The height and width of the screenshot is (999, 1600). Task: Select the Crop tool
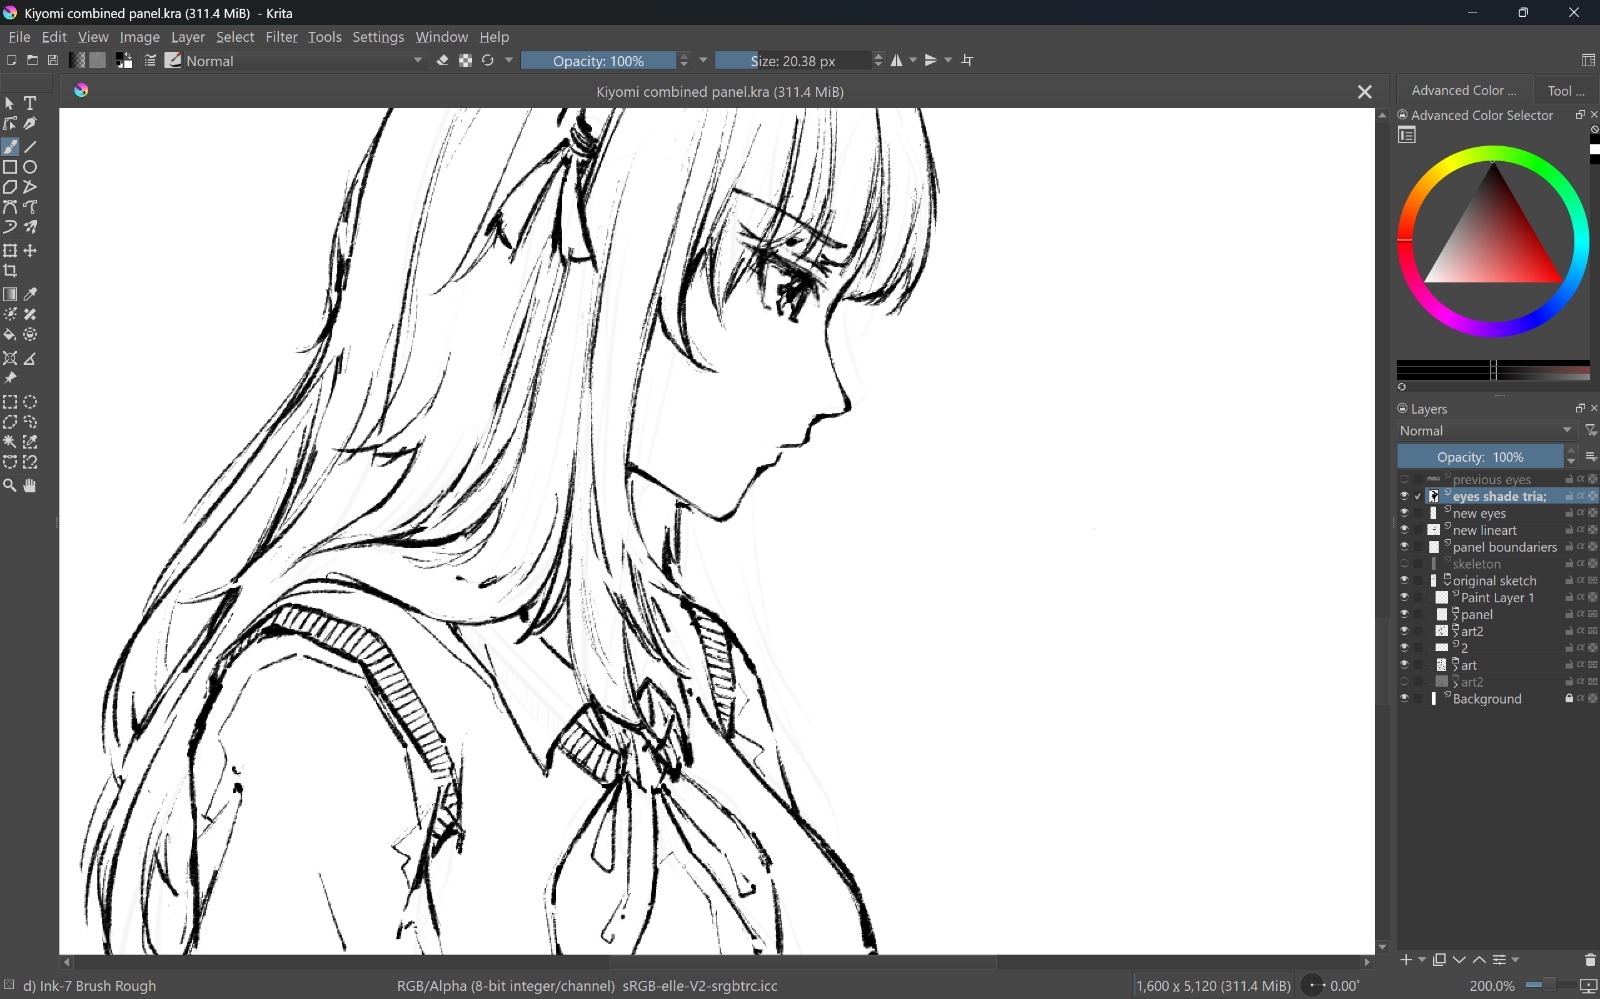tap(10, 271)
